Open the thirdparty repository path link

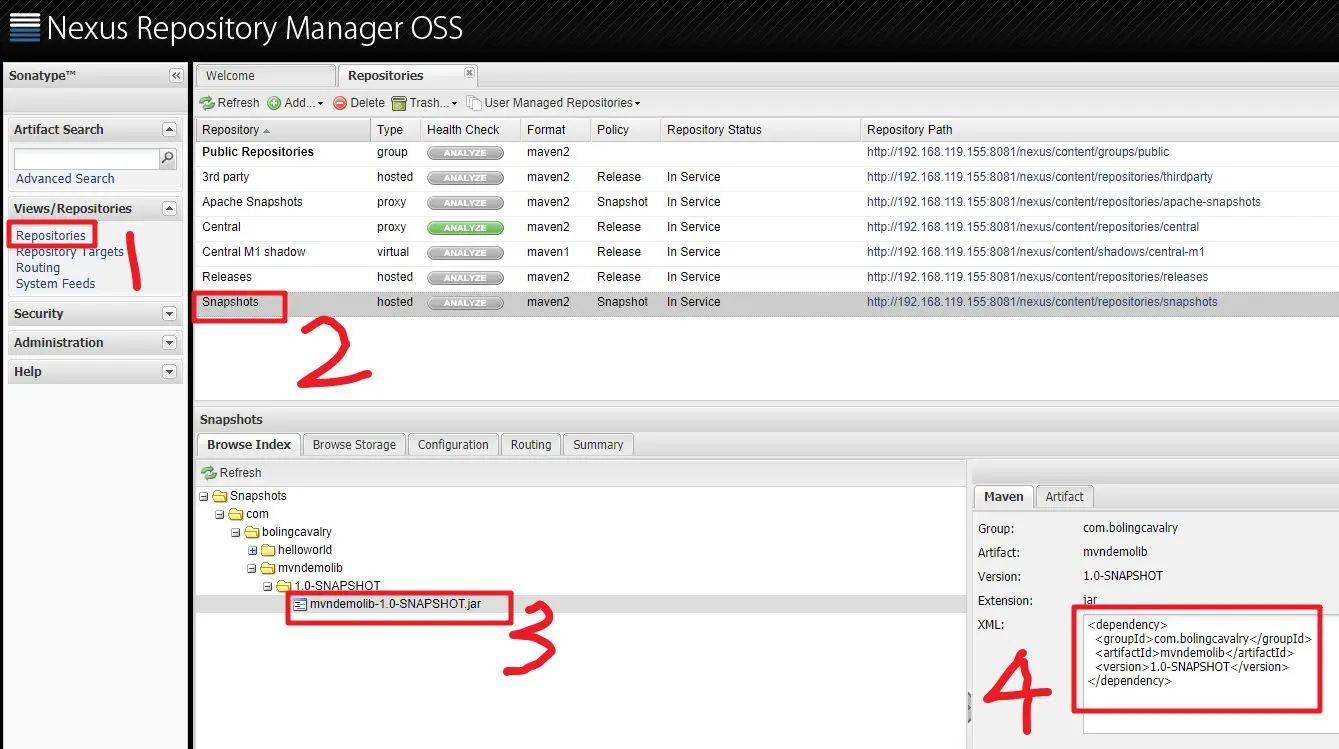coord(1040,177)
